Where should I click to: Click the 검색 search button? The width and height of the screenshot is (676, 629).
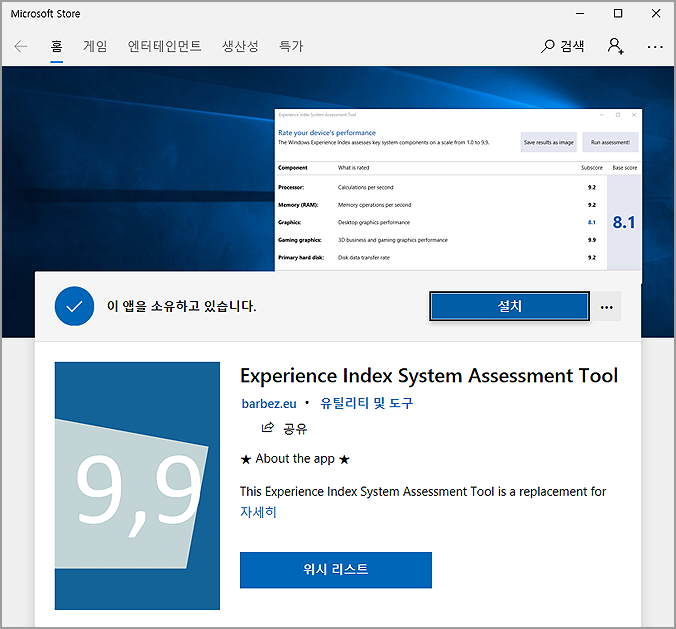click(563, 46)
